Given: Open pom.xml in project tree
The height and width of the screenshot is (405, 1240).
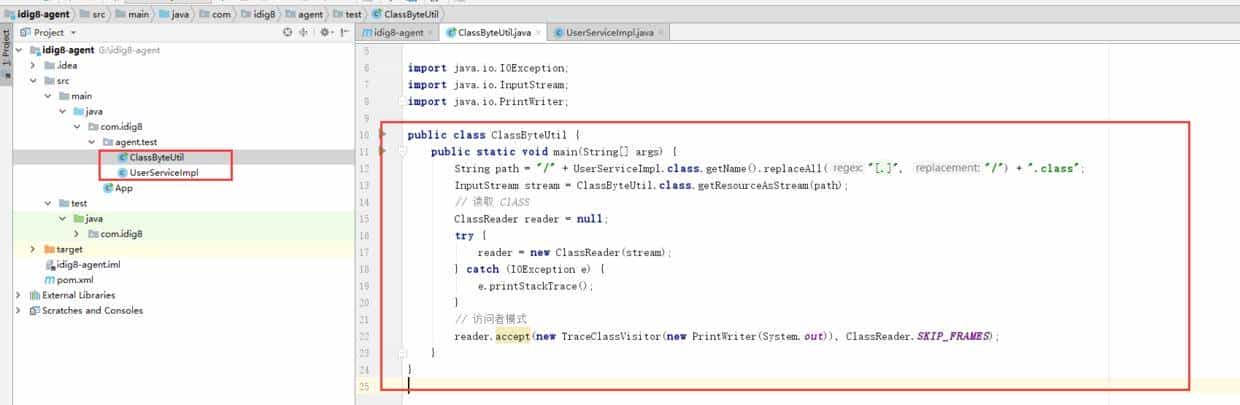Looking at the screenshot, I should click(77, 280).
